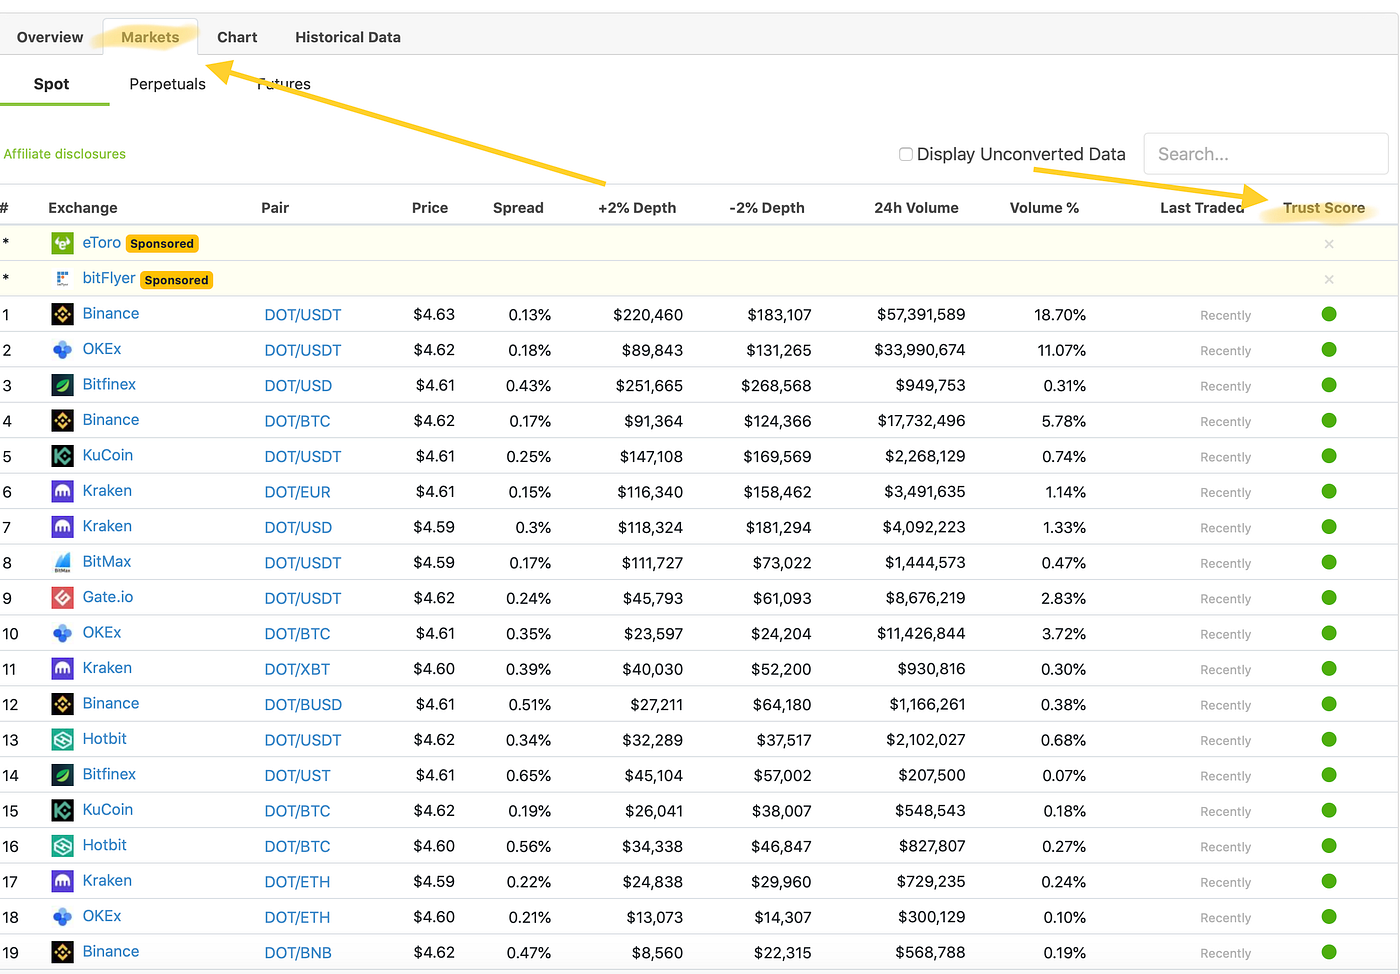Image resolution: width=1400 pixels, height=974 pixels.
Task: Sort by -2% Depth column header
Action: [767, 208]
